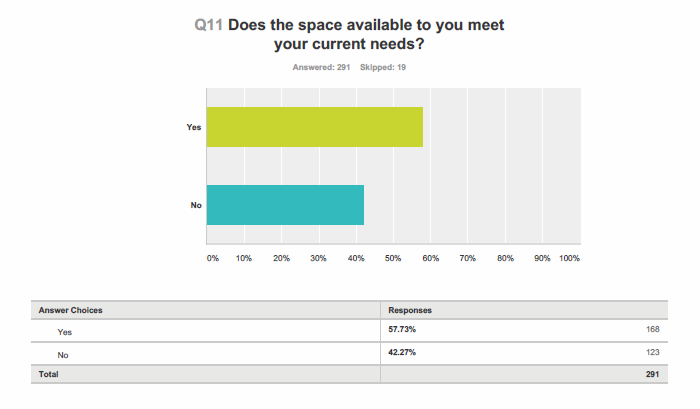The height and width of the screenshot is (409, 700).
Task: Select the Yes row in answer table
Action: click(349, 331)
